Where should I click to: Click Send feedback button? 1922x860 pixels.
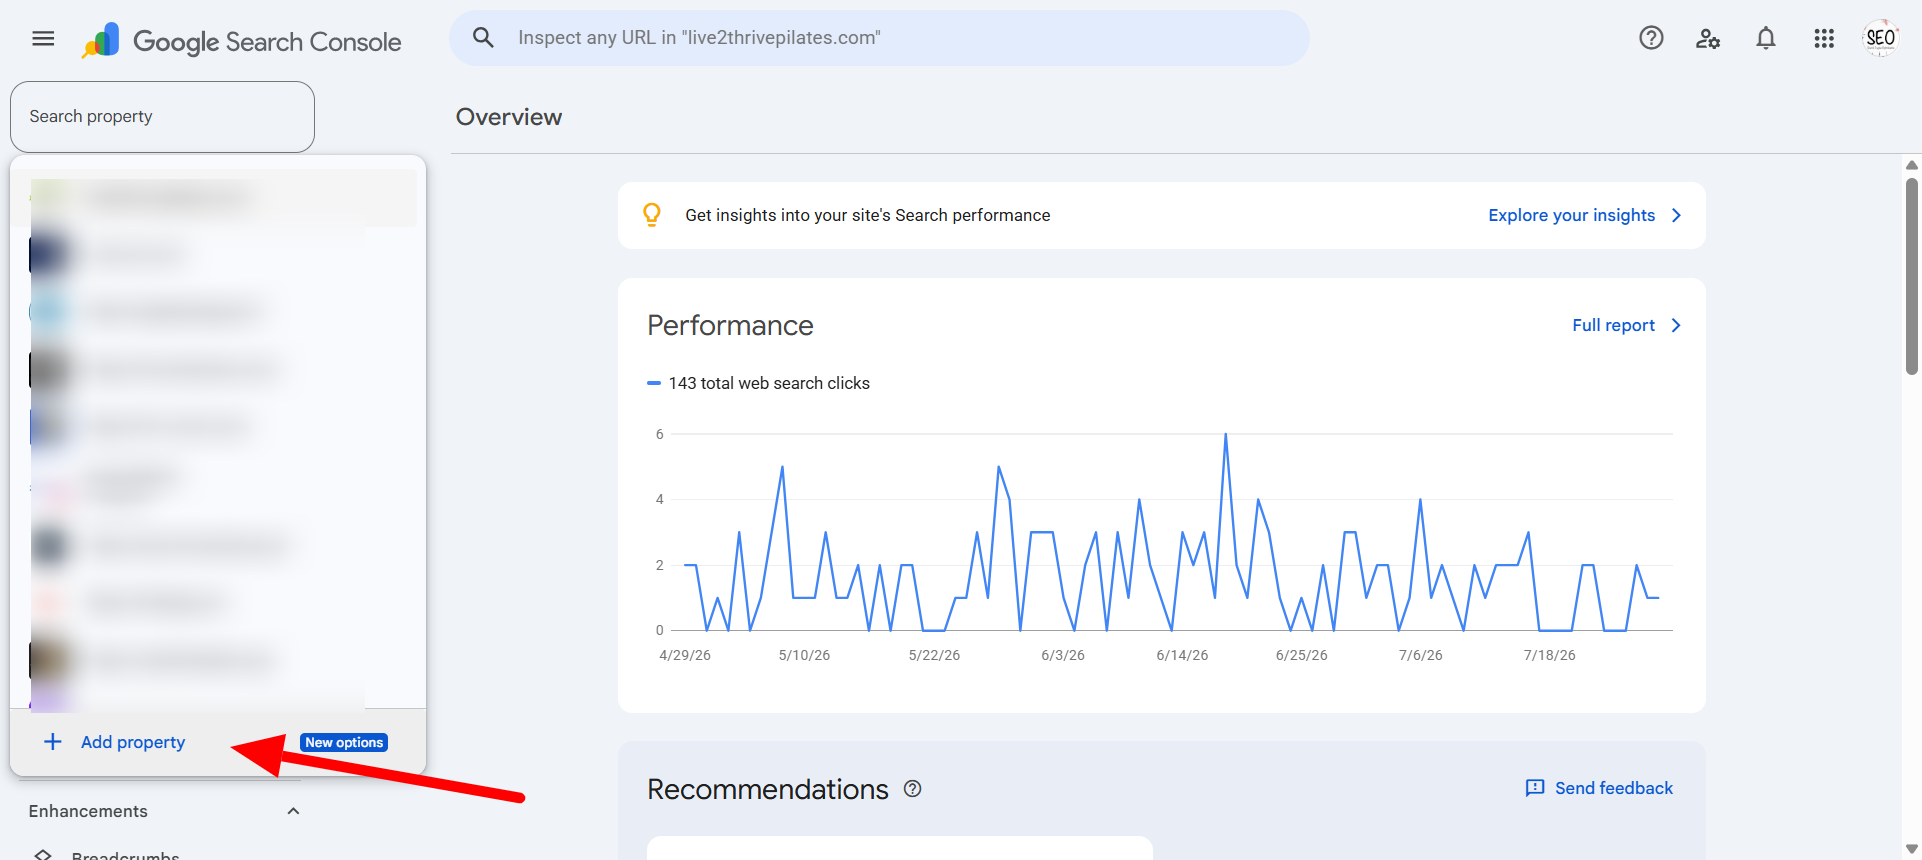[x=1598, y=788]
